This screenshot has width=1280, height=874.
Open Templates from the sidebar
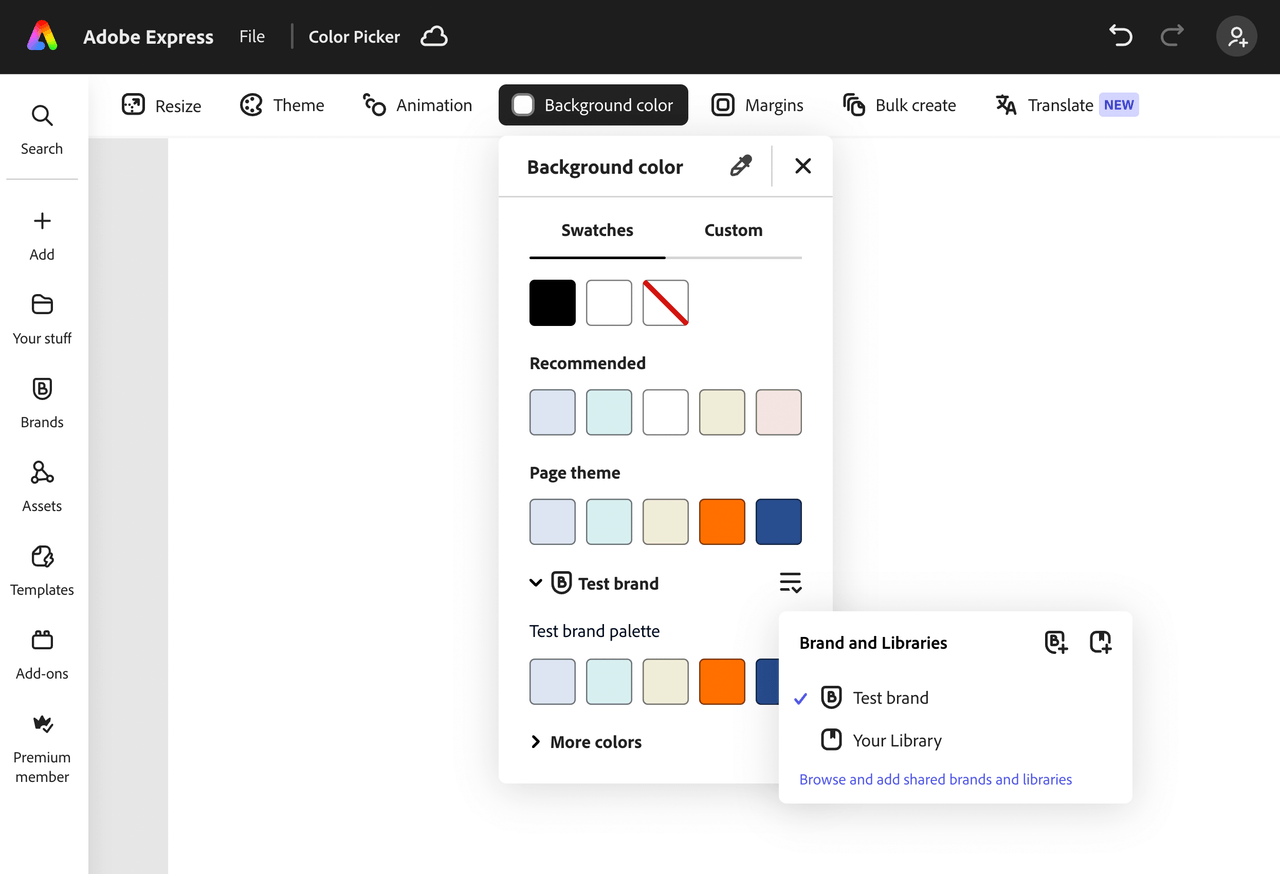(x=42, y=571)
